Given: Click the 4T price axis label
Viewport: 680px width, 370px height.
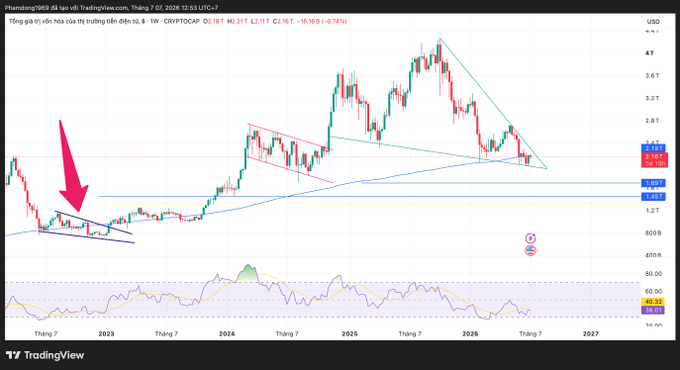Looking at the screenshot, I should (x=649, y=53).
